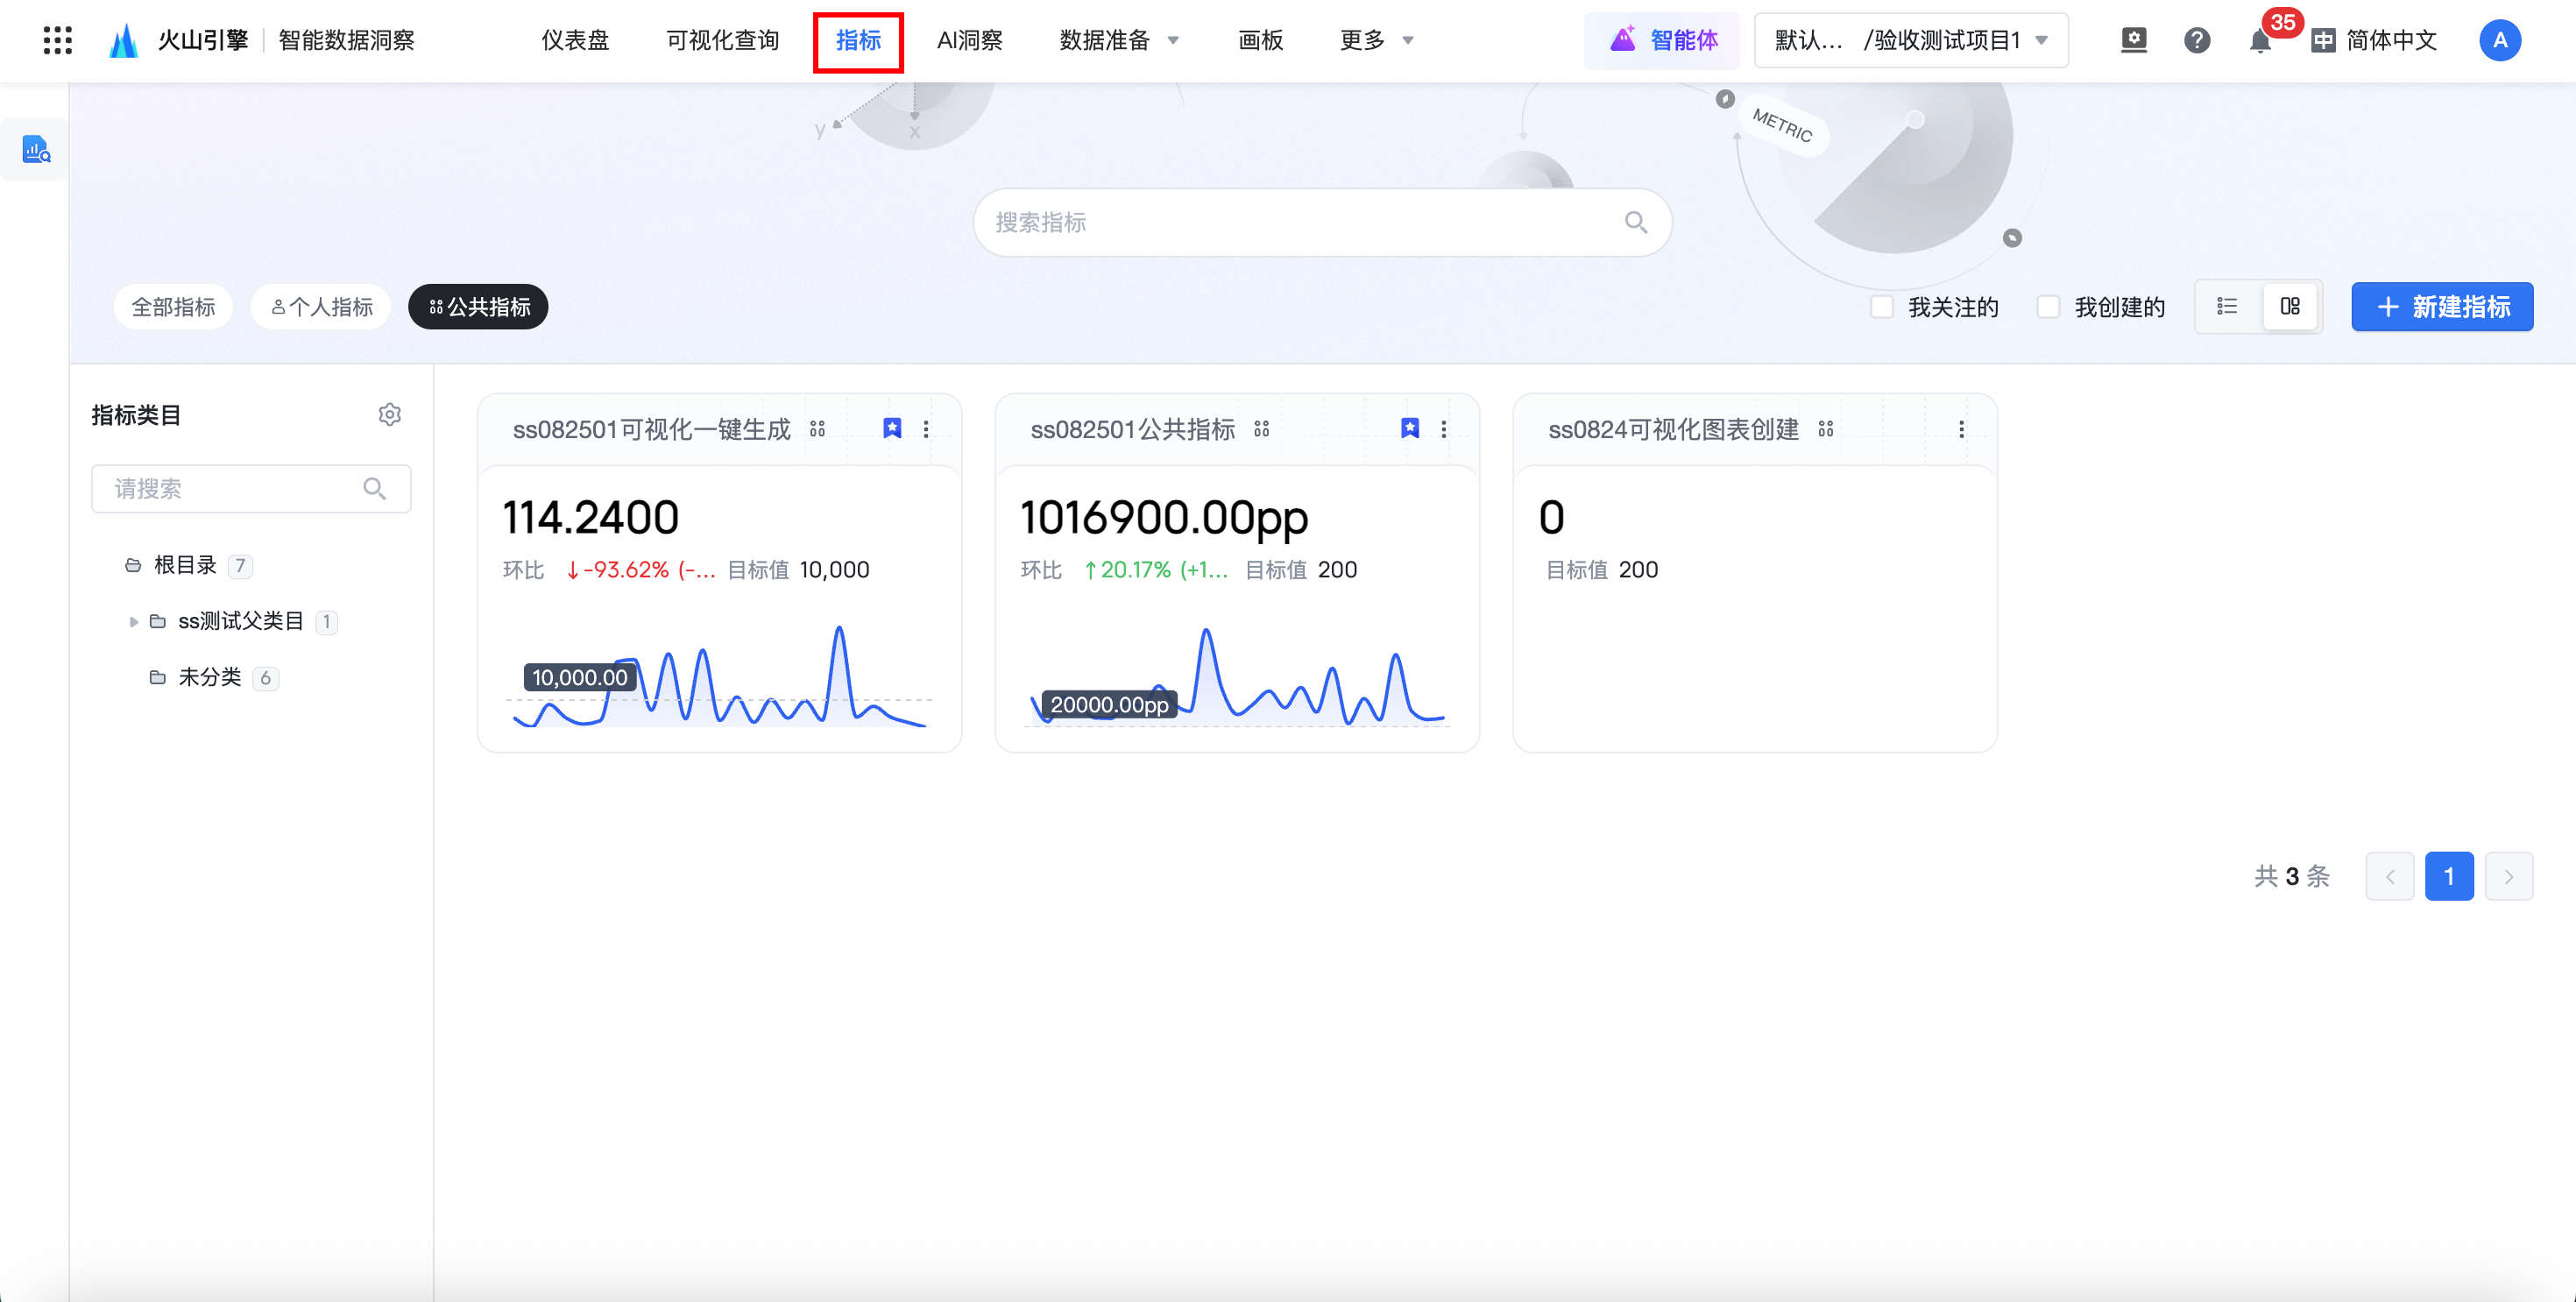
Task: Click the 搜索指标 search field
Action: click(x=1300, y=222)
